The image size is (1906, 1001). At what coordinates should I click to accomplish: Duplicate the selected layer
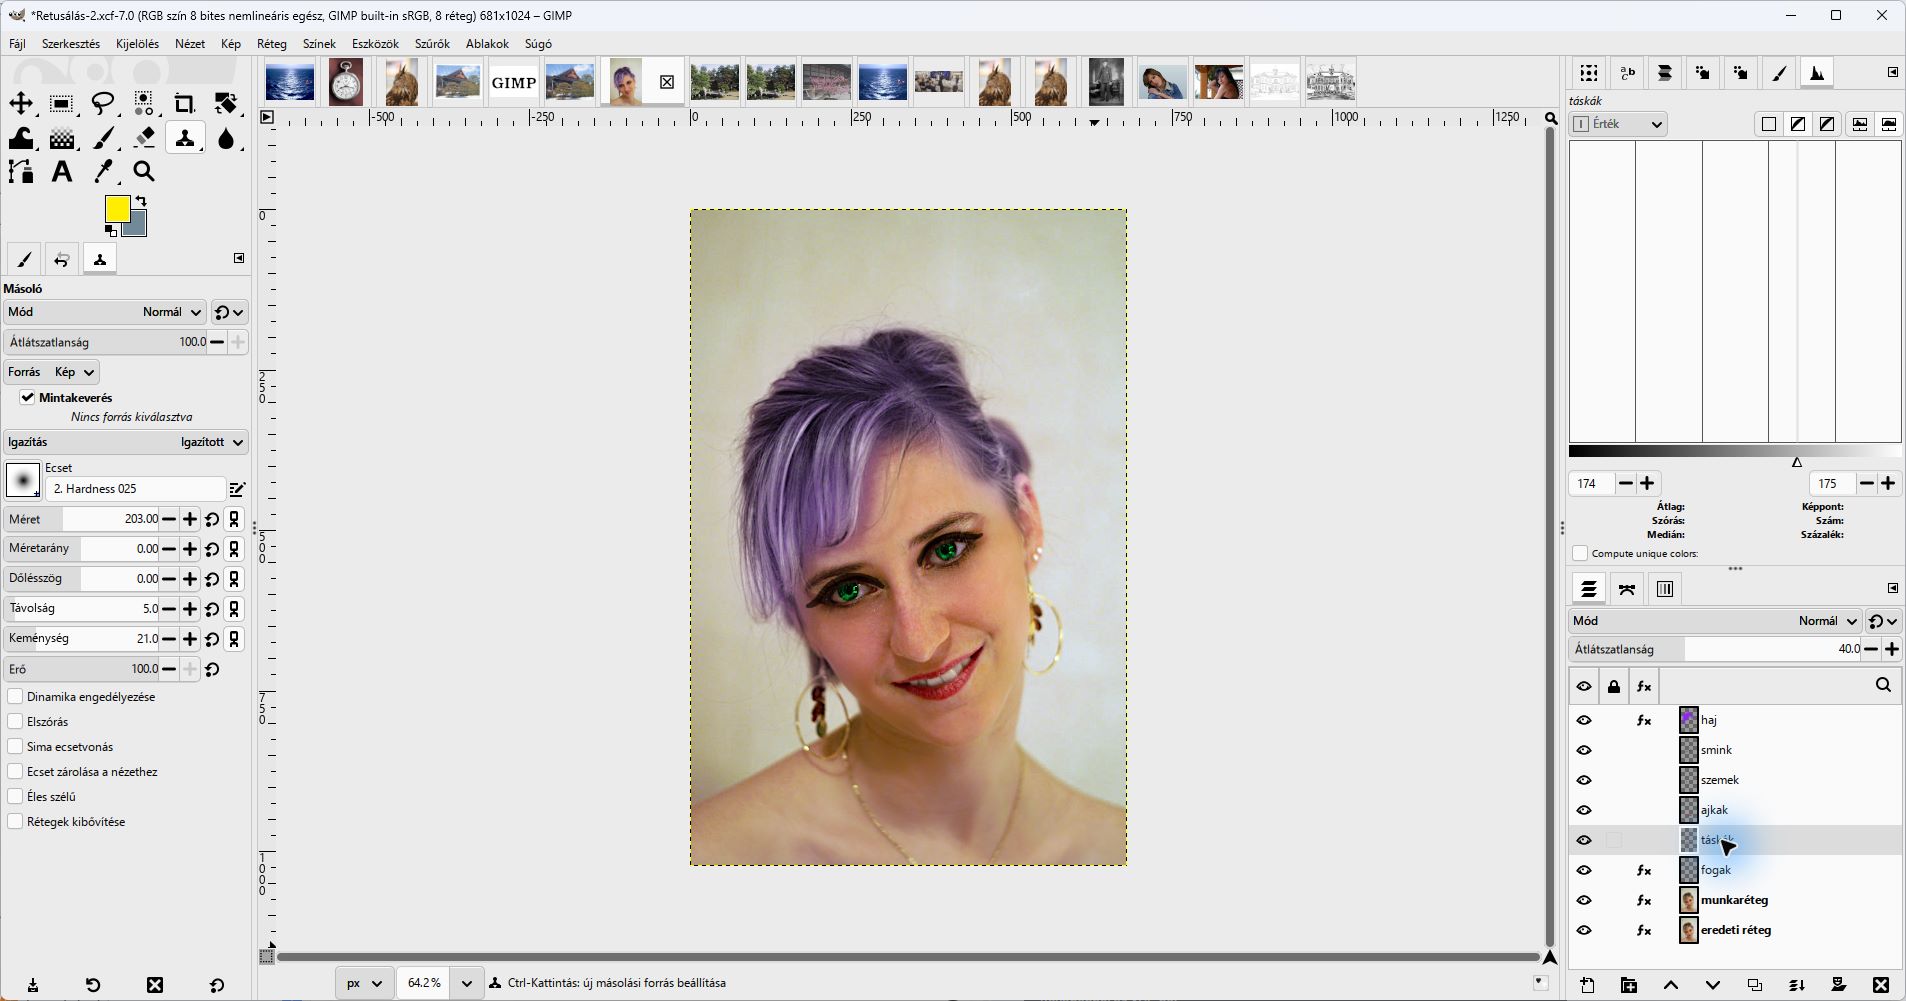point(1754,985)
